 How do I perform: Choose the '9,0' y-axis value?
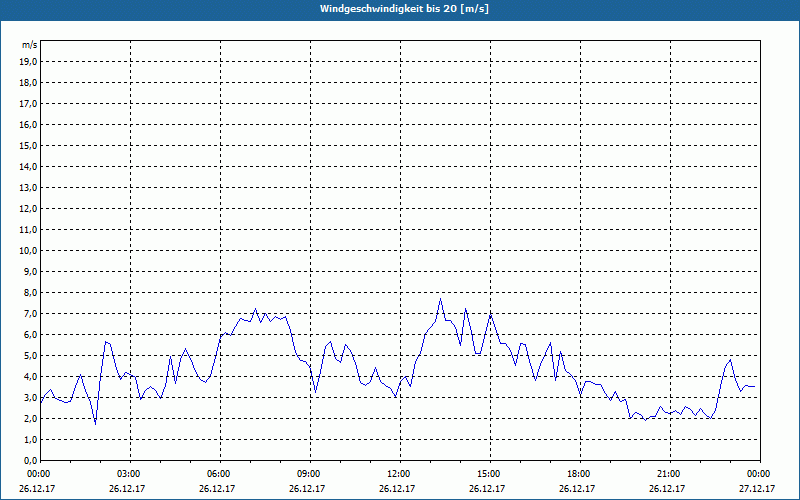(30, 271)
